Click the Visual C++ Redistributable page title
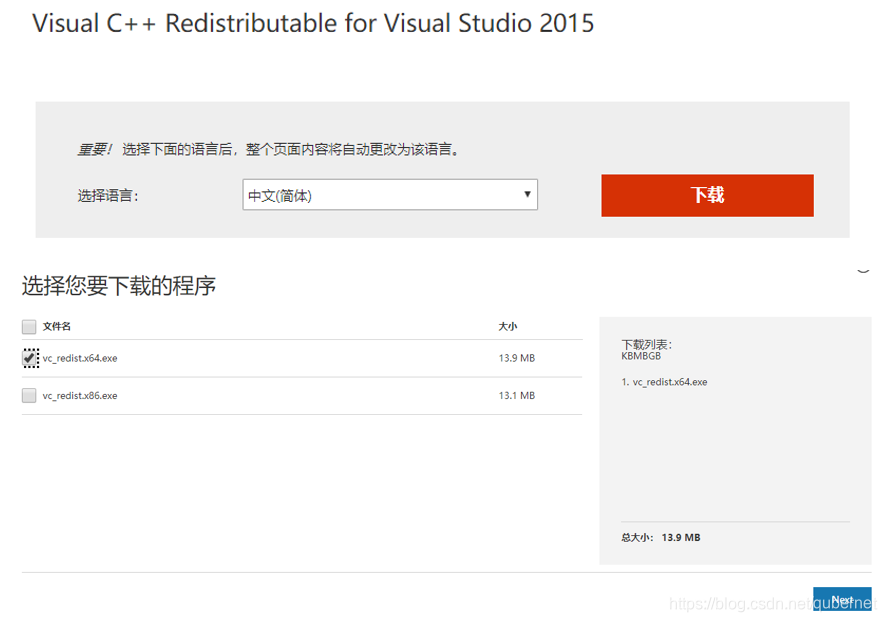 pyautogui.click(x=313, y=24)
